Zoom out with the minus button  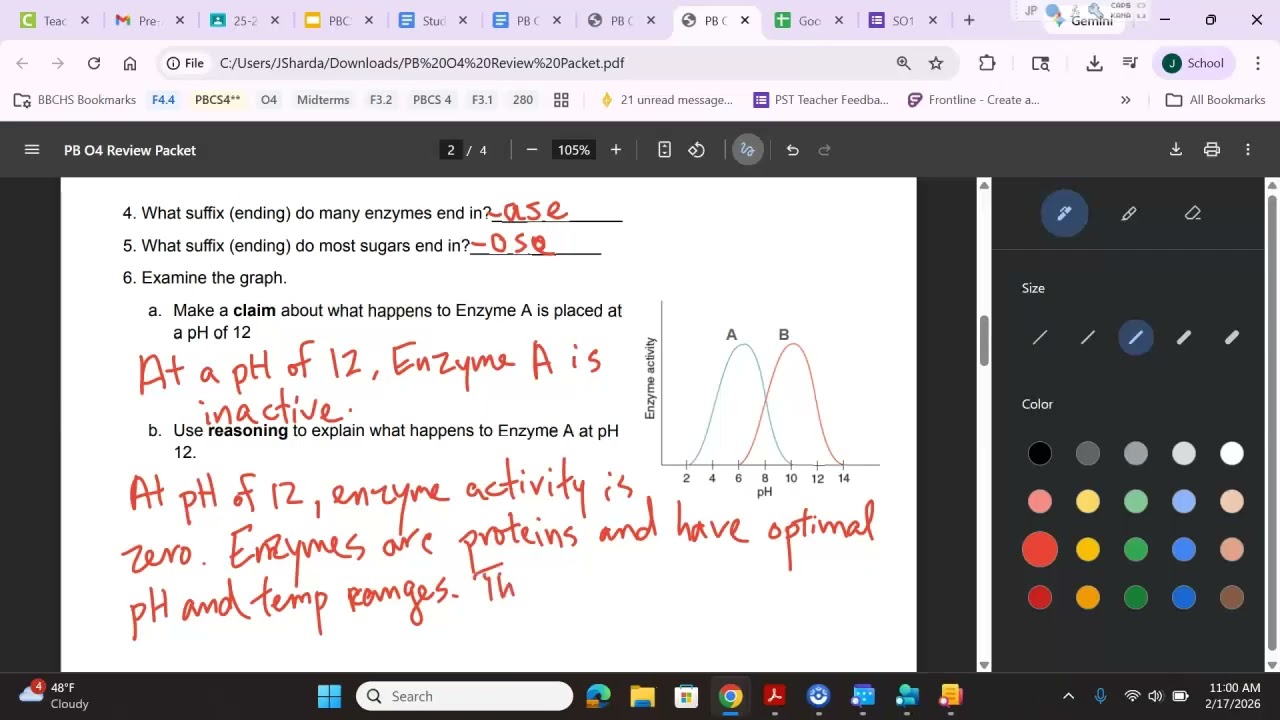[532, 150]
